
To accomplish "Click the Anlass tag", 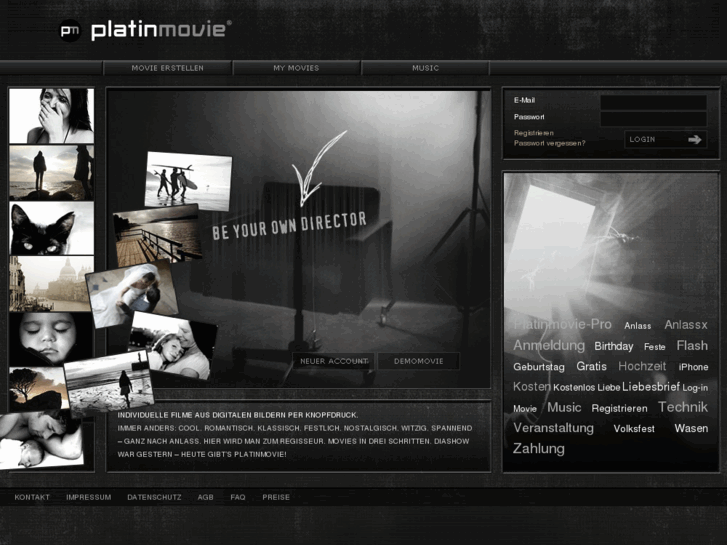I will click(638, 326).
